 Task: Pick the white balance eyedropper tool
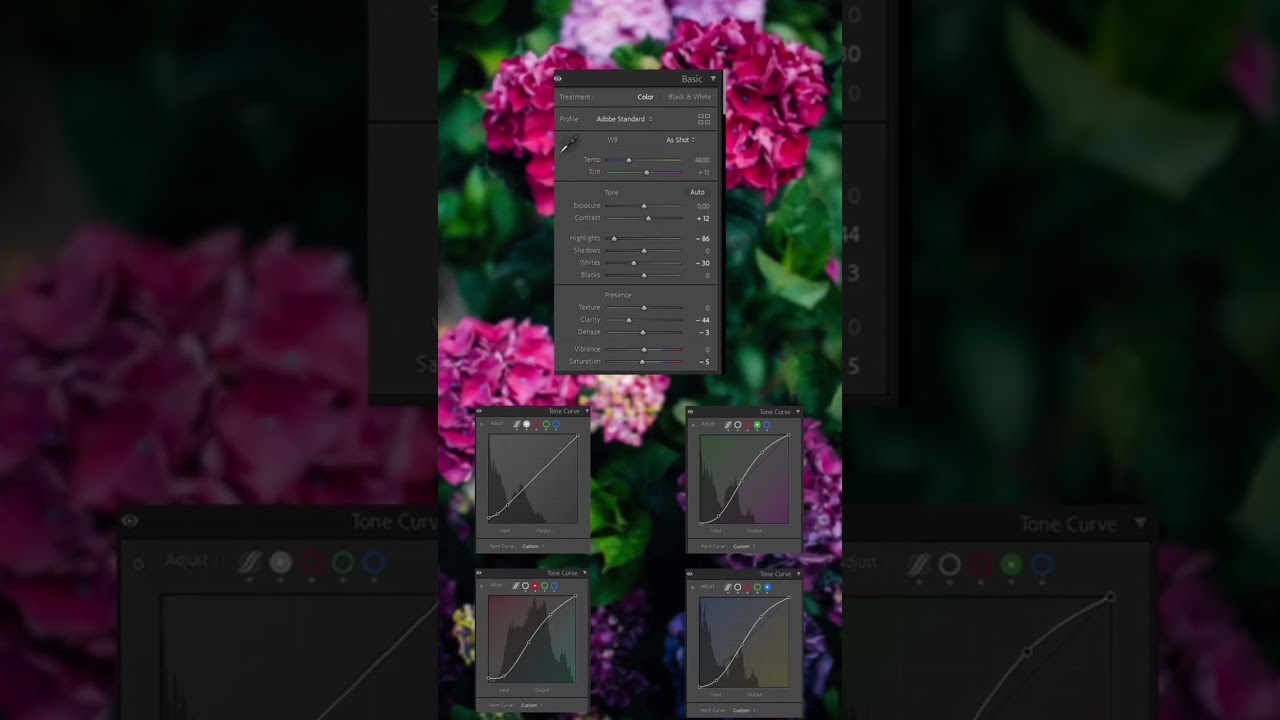coord(570,143)
